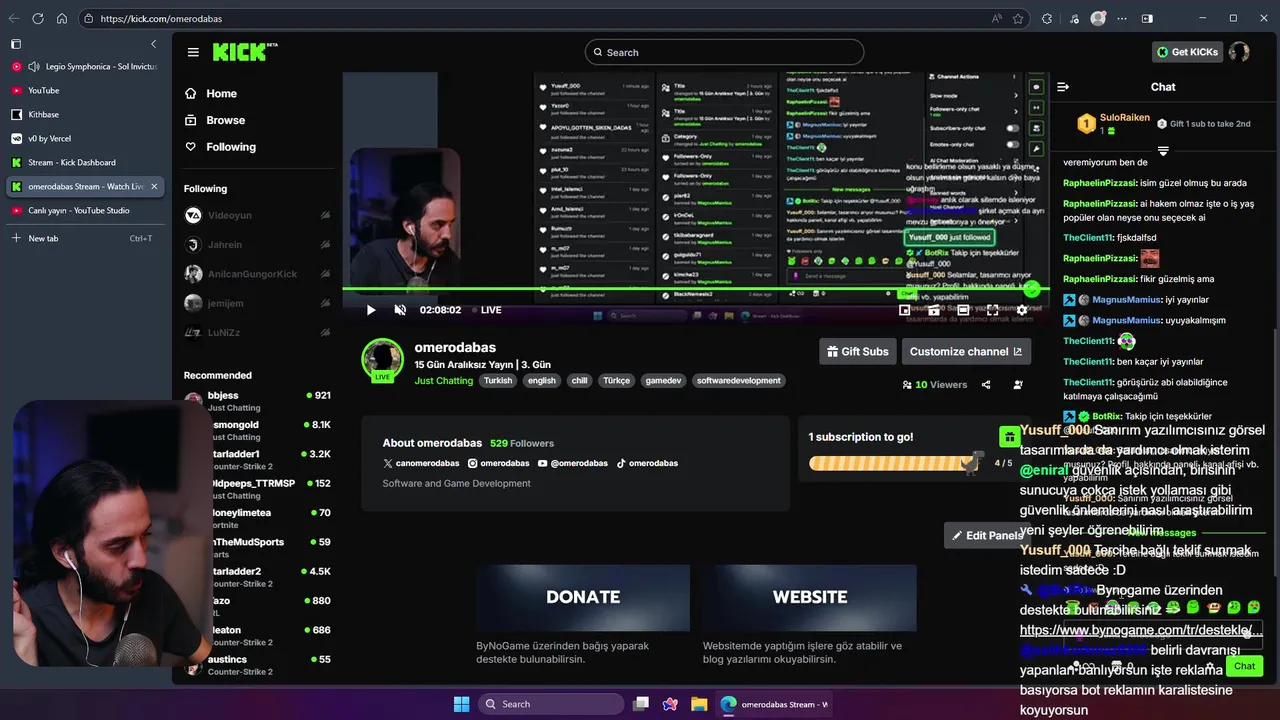Refresh the browser page

click(38, 18)
